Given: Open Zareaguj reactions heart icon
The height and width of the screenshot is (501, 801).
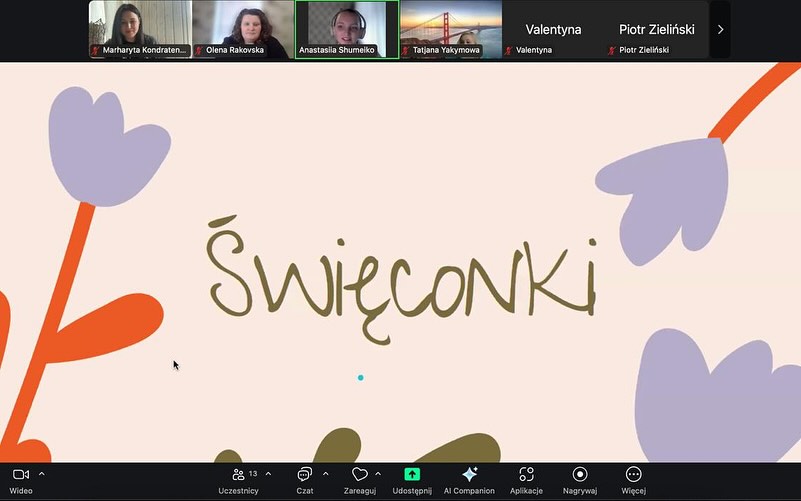Looking at the screenshot, I should pos(360,474).
